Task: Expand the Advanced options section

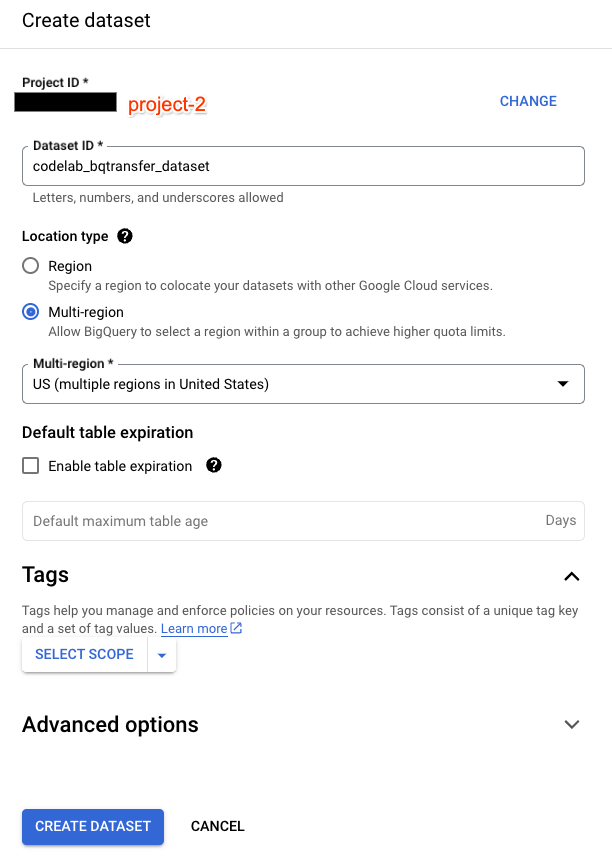Action: tap(572, 724)
